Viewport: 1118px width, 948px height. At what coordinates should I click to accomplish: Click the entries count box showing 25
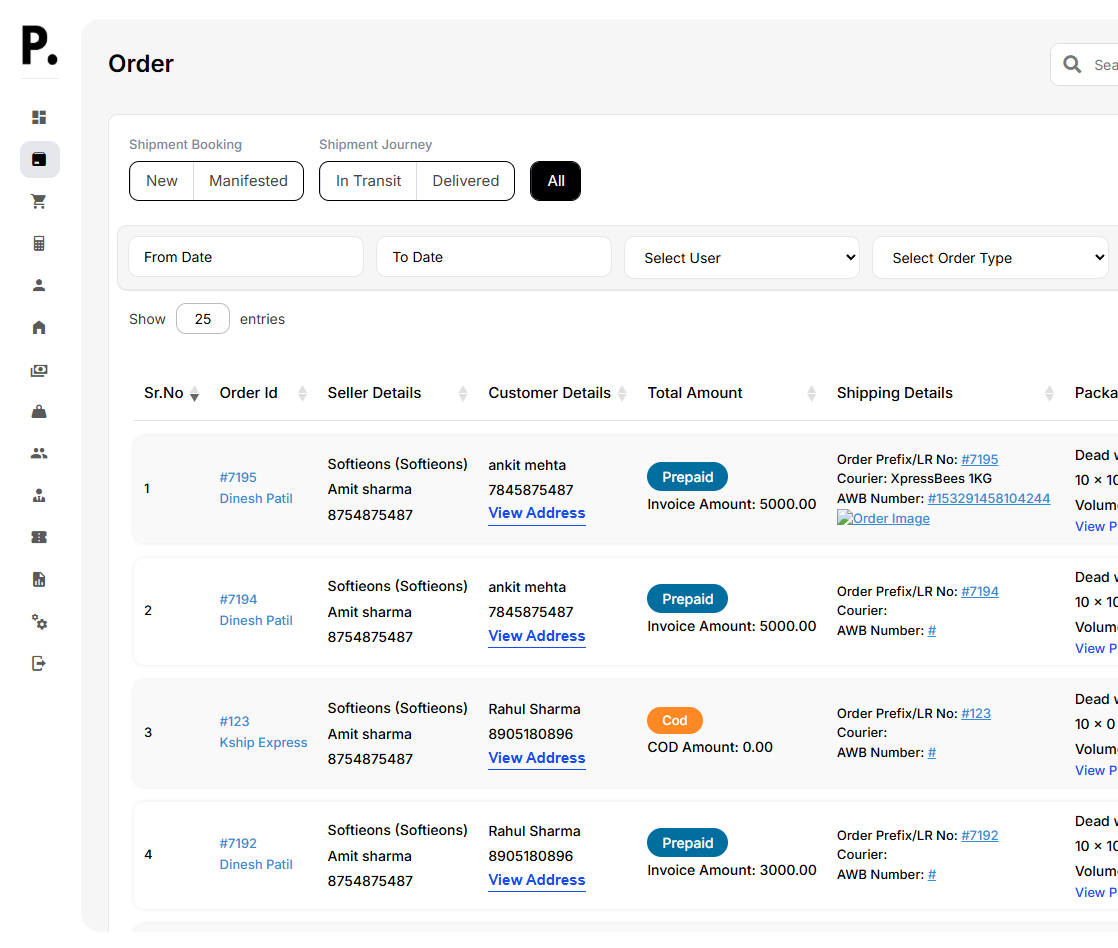pyautogui.click(x=203, y=319)
